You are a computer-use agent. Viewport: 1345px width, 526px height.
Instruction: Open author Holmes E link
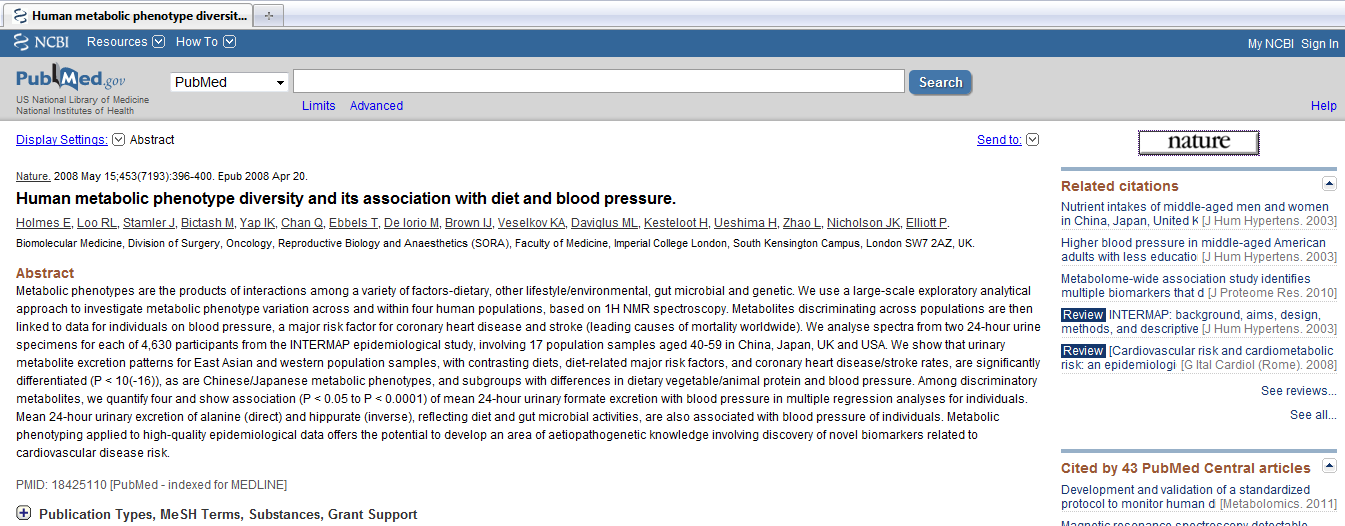point(41,223)
